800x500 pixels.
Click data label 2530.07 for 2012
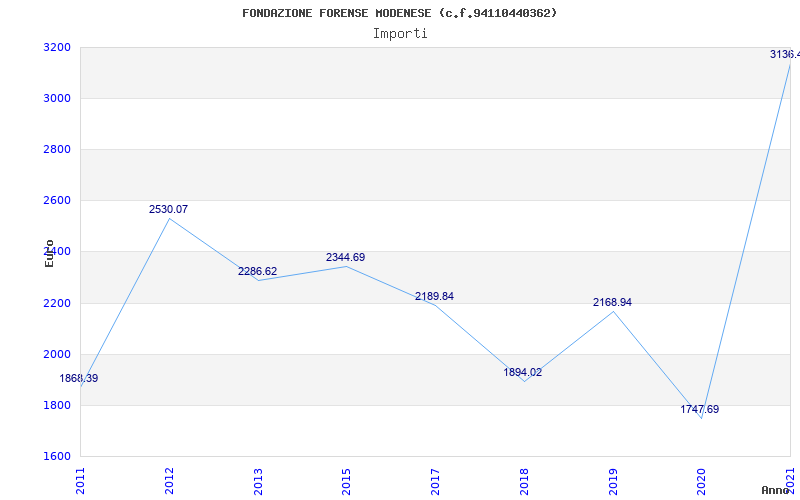(x=168, y=209)
